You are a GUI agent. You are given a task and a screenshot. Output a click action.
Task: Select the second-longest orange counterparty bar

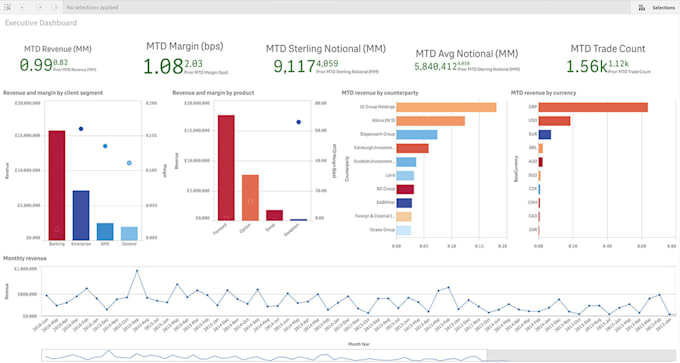431,121
